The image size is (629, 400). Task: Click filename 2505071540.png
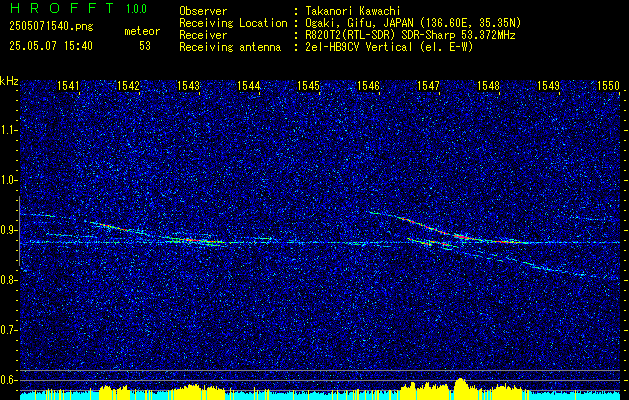pos(51,27)
